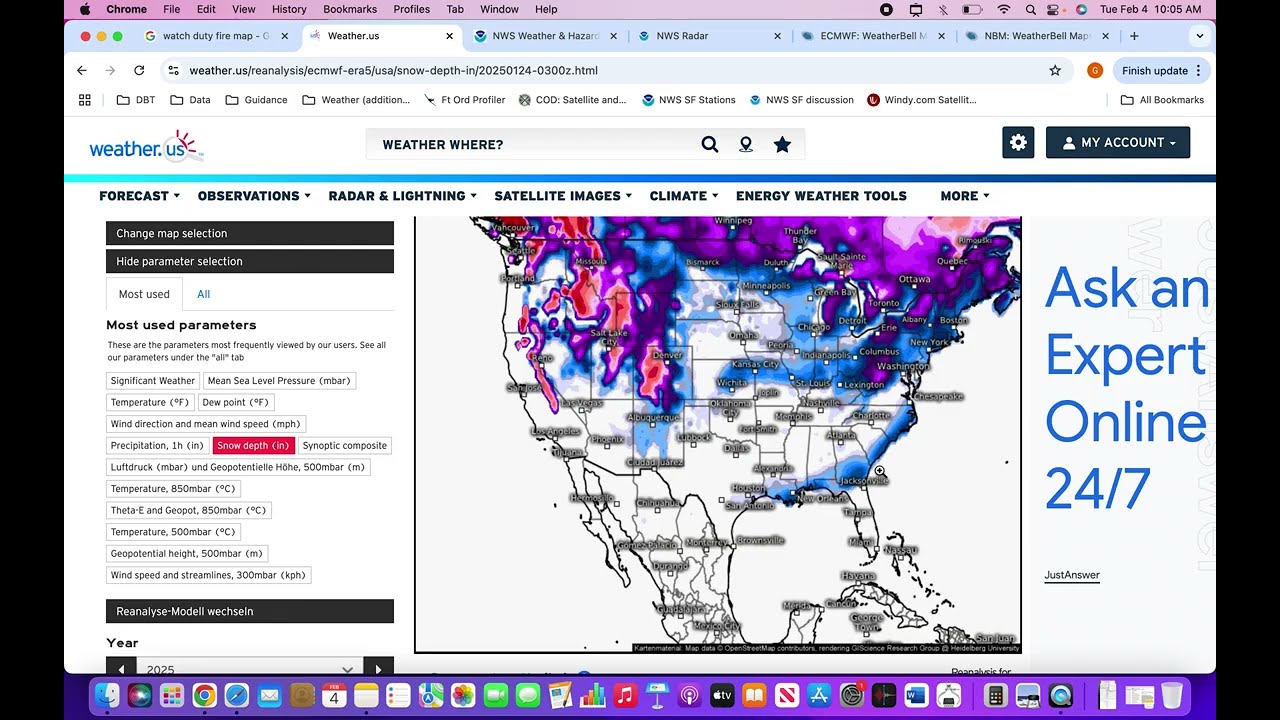Click Hide parameter selection button

click(x=250, y=261)
